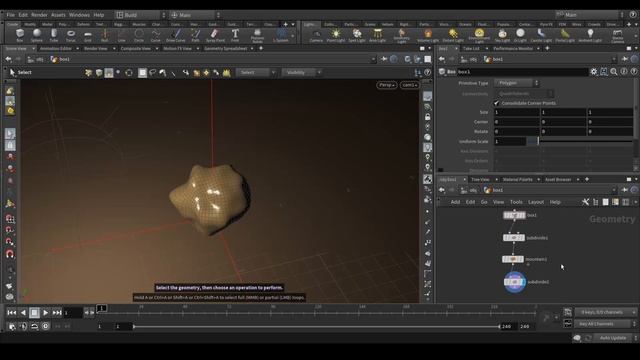Screen dimensions: 640x360
Task: Toggle list mode in network editor toolbar
Action: [596, 202]
